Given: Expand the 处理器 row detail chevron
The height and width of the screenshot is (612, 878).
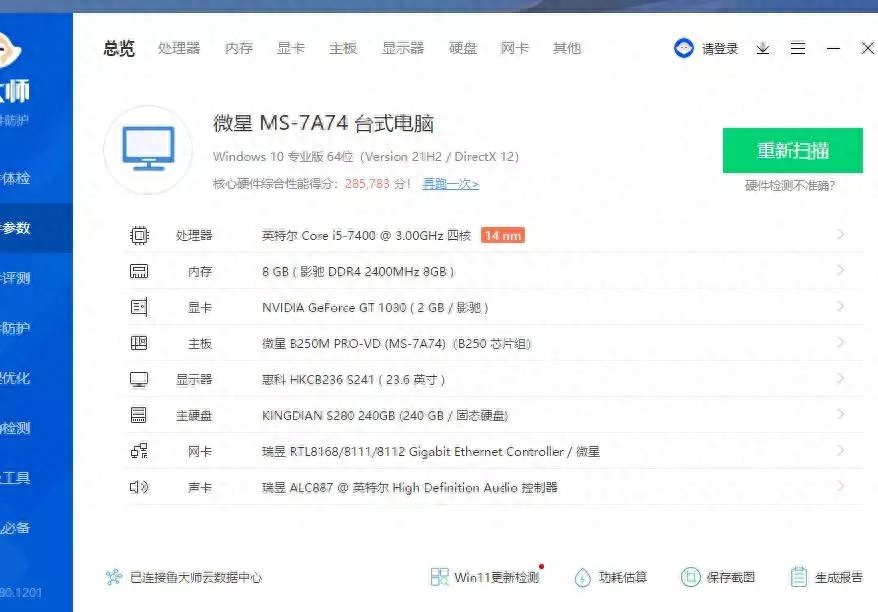Looking at the screenshot, I should click(840, 233).
